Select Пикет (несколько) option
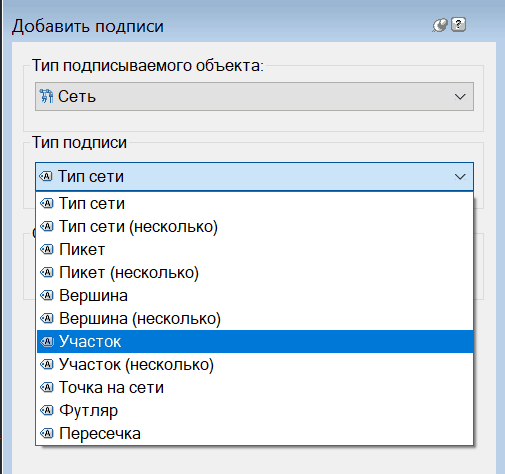Screen dimensions: 505x474 (255, 272)
